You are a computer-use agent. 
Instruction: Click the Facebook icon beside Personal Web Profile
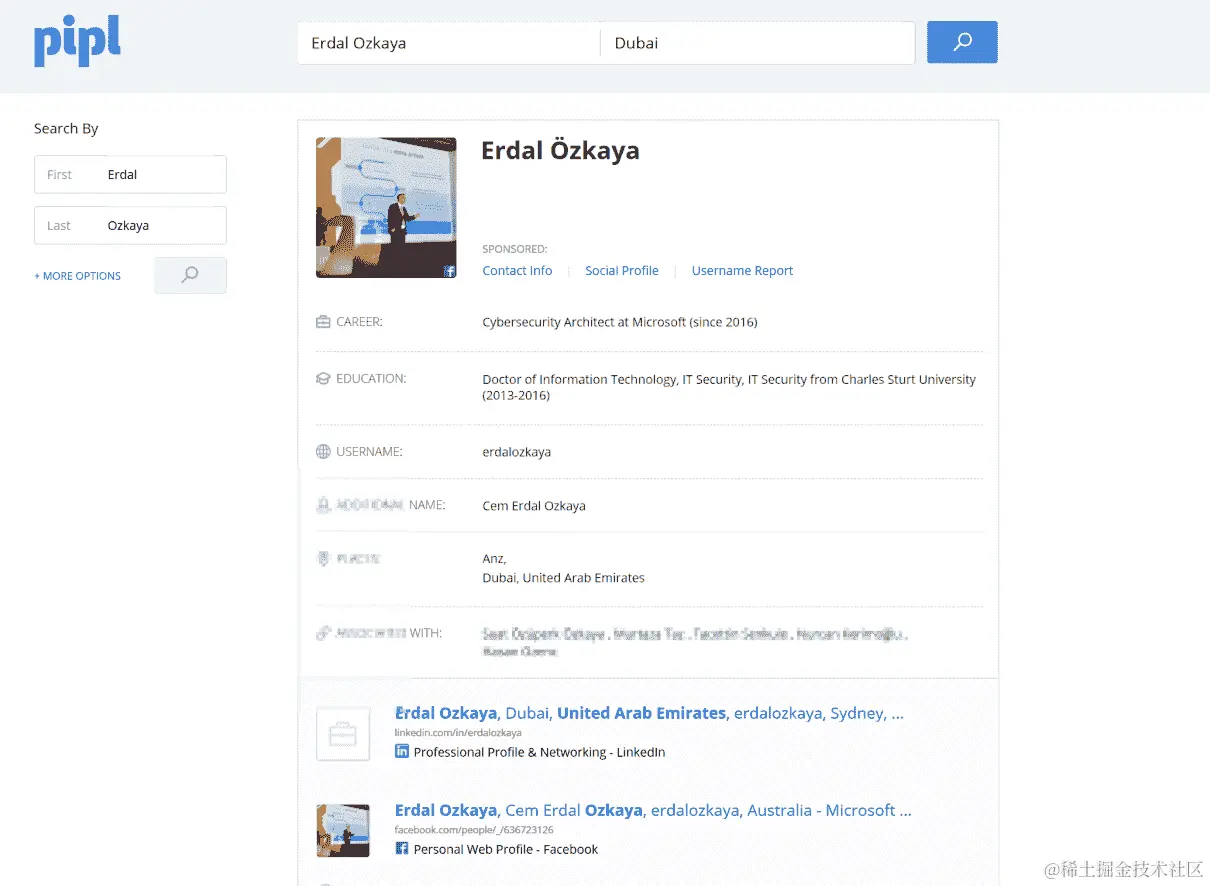(402, 848)
